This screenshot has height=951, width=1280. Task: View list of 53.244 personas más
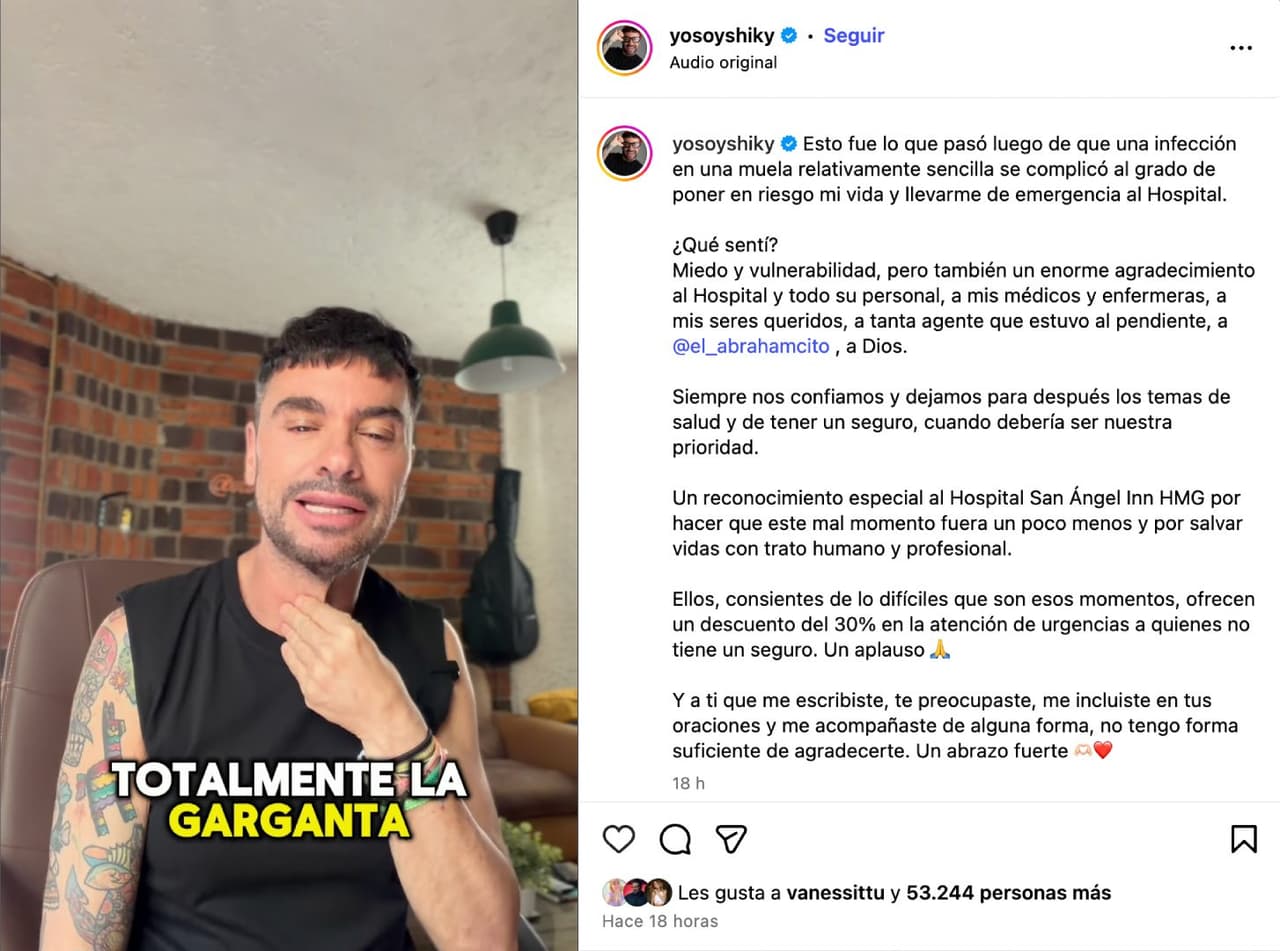(x=1008, y=893)
